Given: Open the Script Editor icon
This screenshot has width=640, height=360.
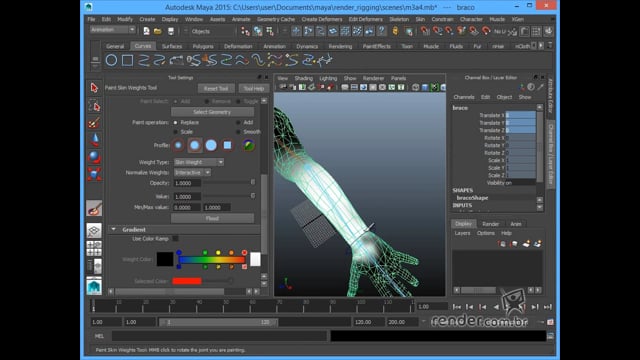Looking at the screenshot, I should coord(550,336).
